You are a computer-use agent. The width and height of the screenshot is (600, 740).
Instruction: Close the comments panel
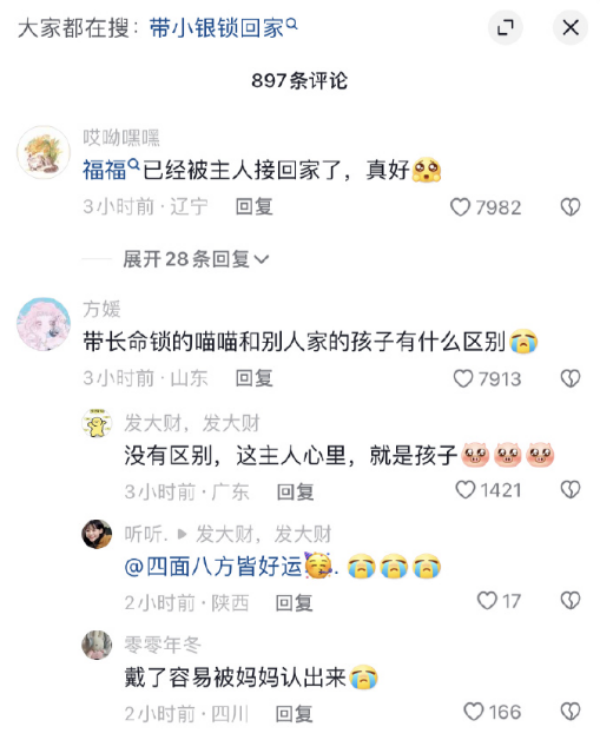(570, 27)
